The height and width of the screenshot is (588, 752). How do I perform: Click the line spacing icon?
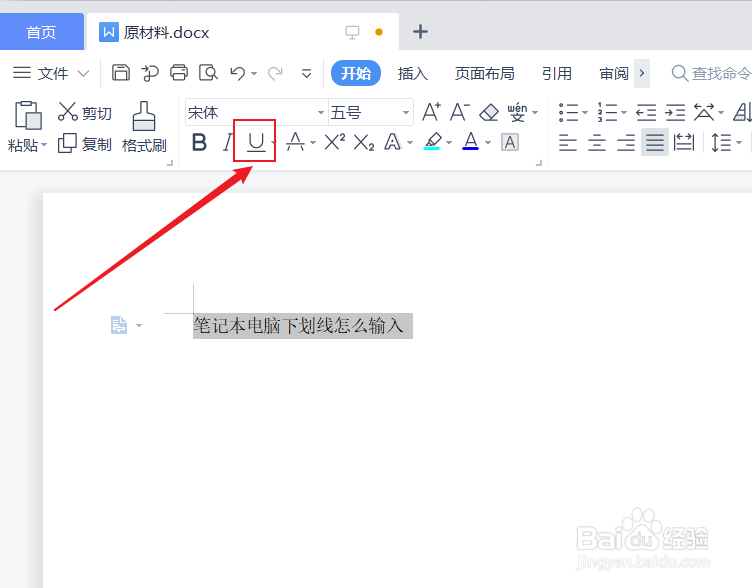point(721,142)
